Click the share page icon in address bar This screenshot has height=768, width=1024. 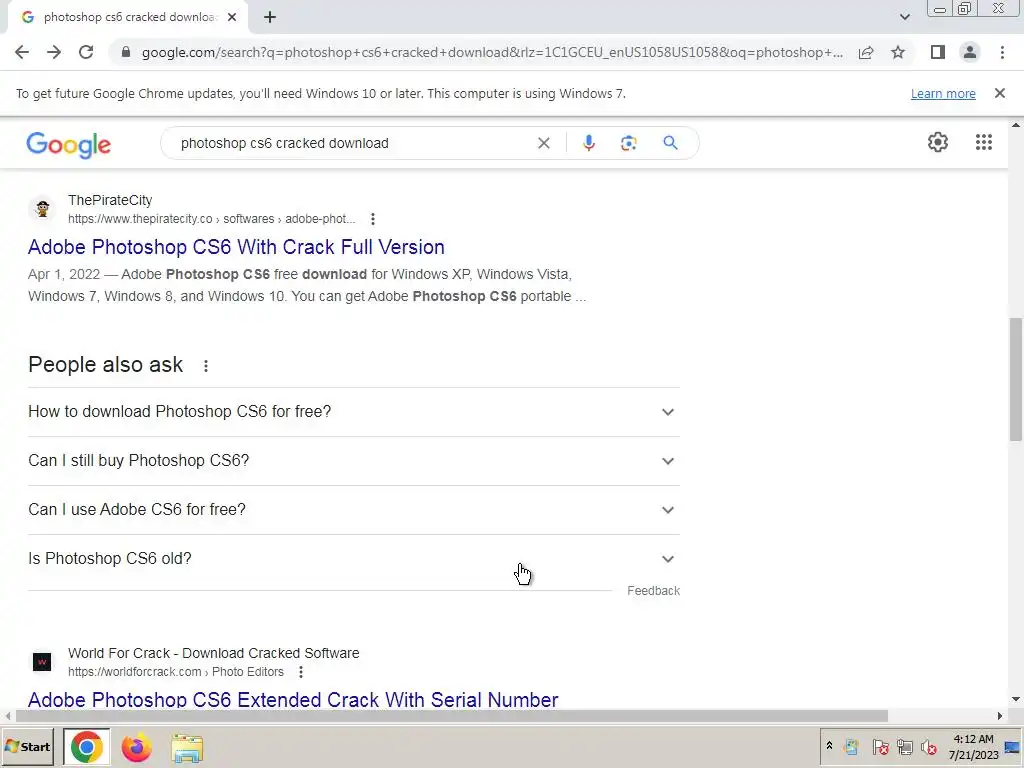coord(866,52)
